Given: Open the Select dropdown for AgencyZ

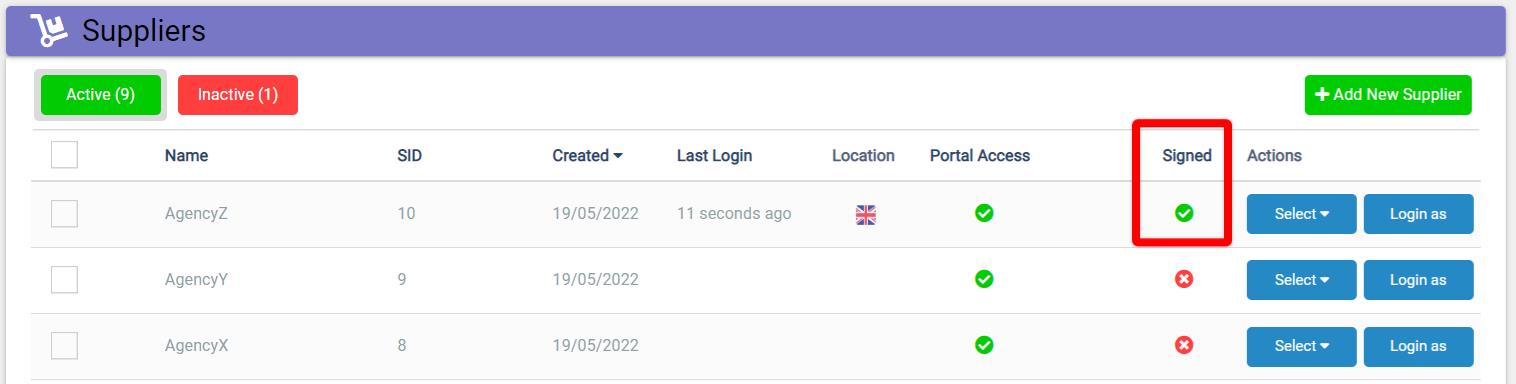Looking at the screenshot, I should click(x=1301, y=214).
